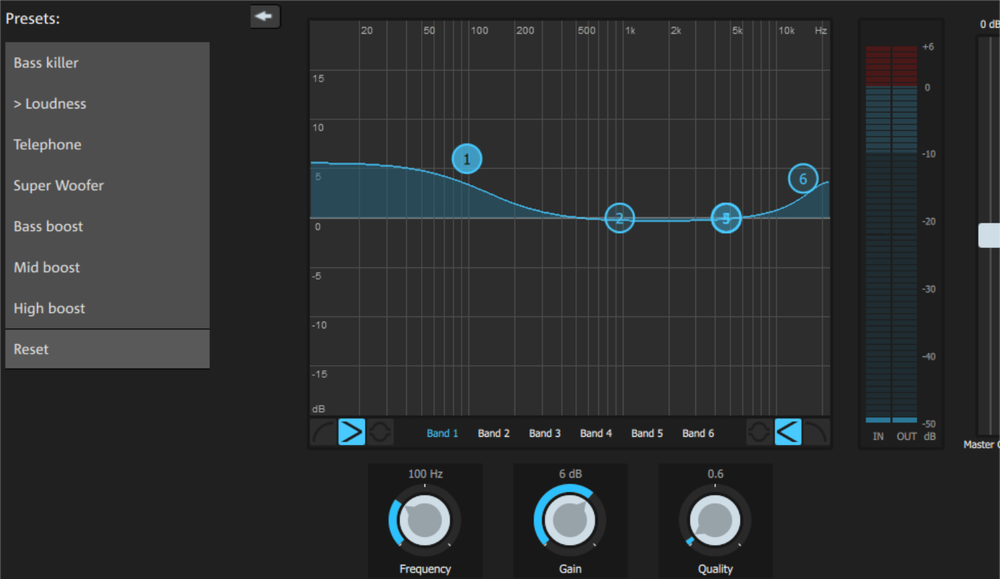Viewport: 1000px width, 579px height.
Task: Open the Band 6 tab
Action: [x=698, y=433]
